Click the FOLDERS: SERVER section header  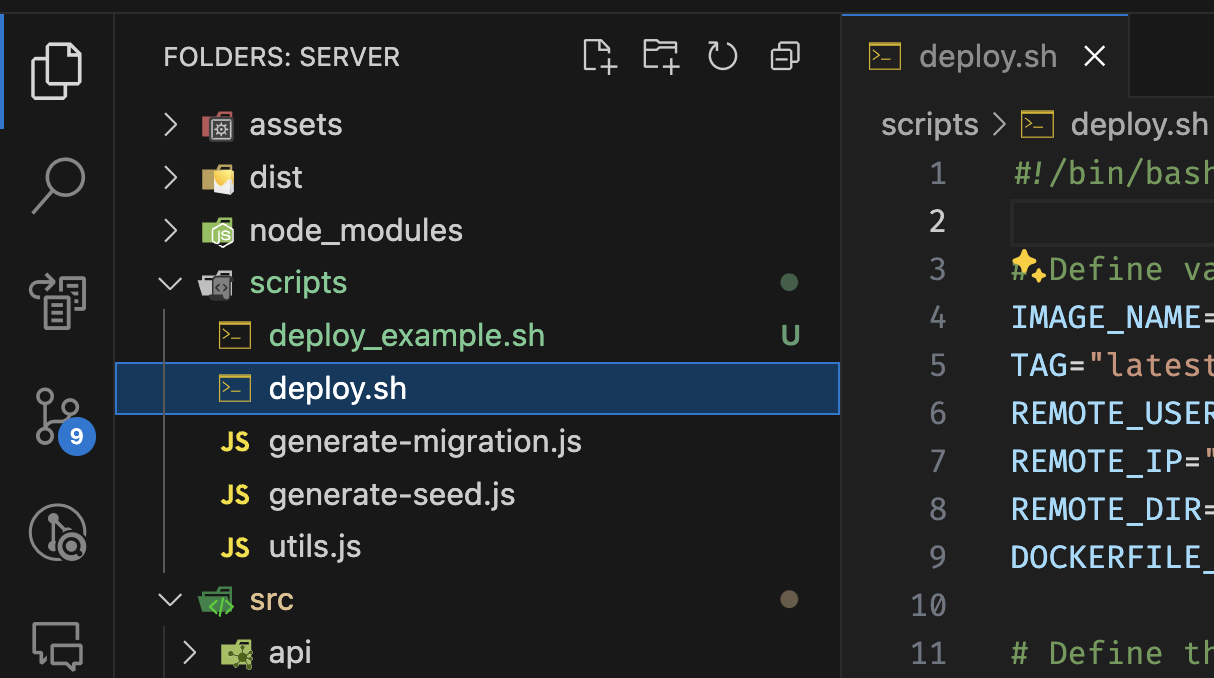click(282, 57)
